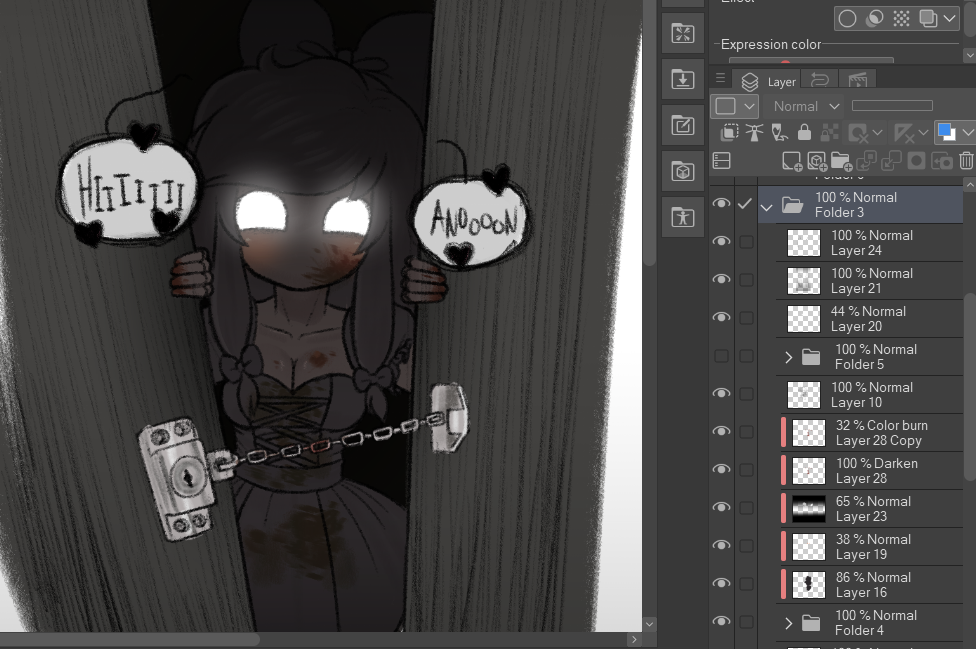Hide Layer 24 with its eye icon
This screenshot has width=976, height=649.
721,242
